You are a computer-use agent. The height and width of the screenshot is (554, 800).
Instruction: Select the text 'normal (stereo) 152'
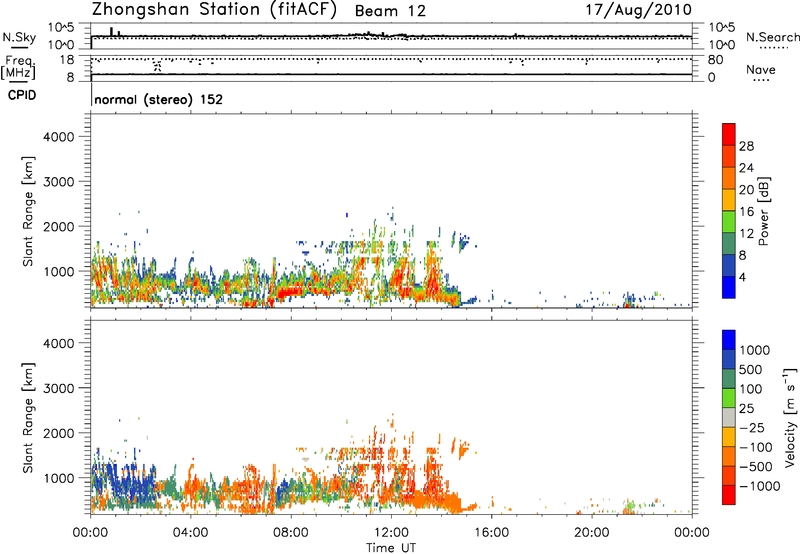[159, 99]
